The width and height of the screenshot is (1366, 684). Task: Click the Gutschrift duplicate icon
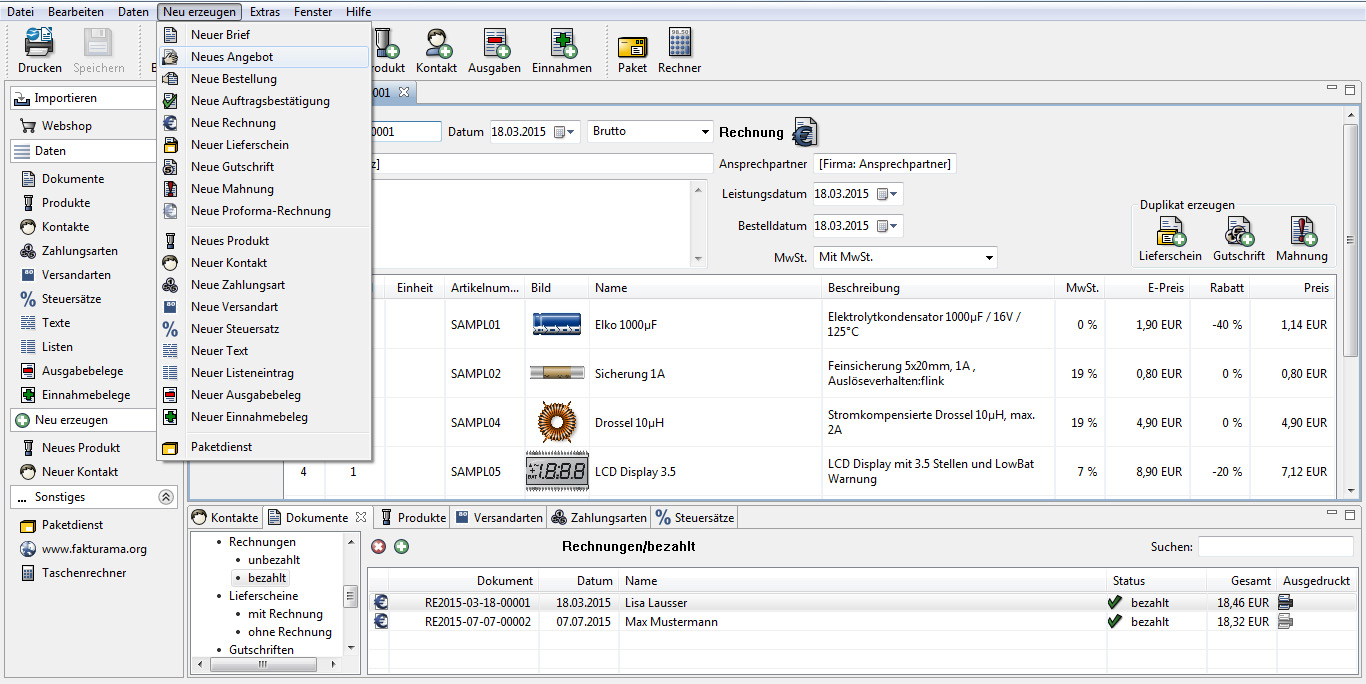pos(1239,232)
